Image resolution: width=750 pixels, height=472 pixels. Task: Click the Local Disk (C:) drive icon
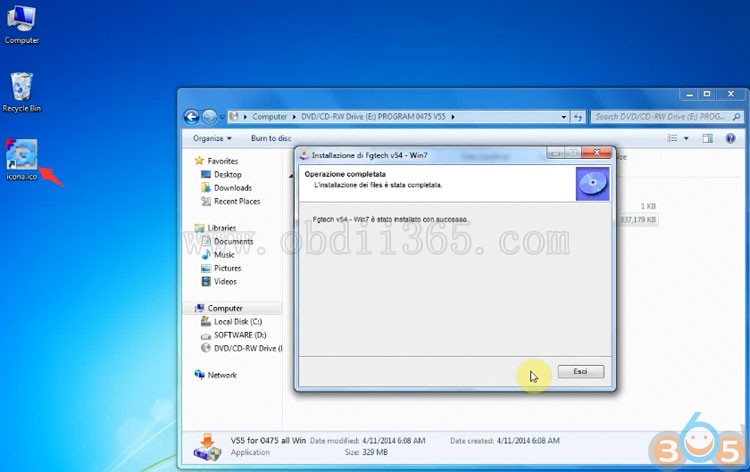206,321
